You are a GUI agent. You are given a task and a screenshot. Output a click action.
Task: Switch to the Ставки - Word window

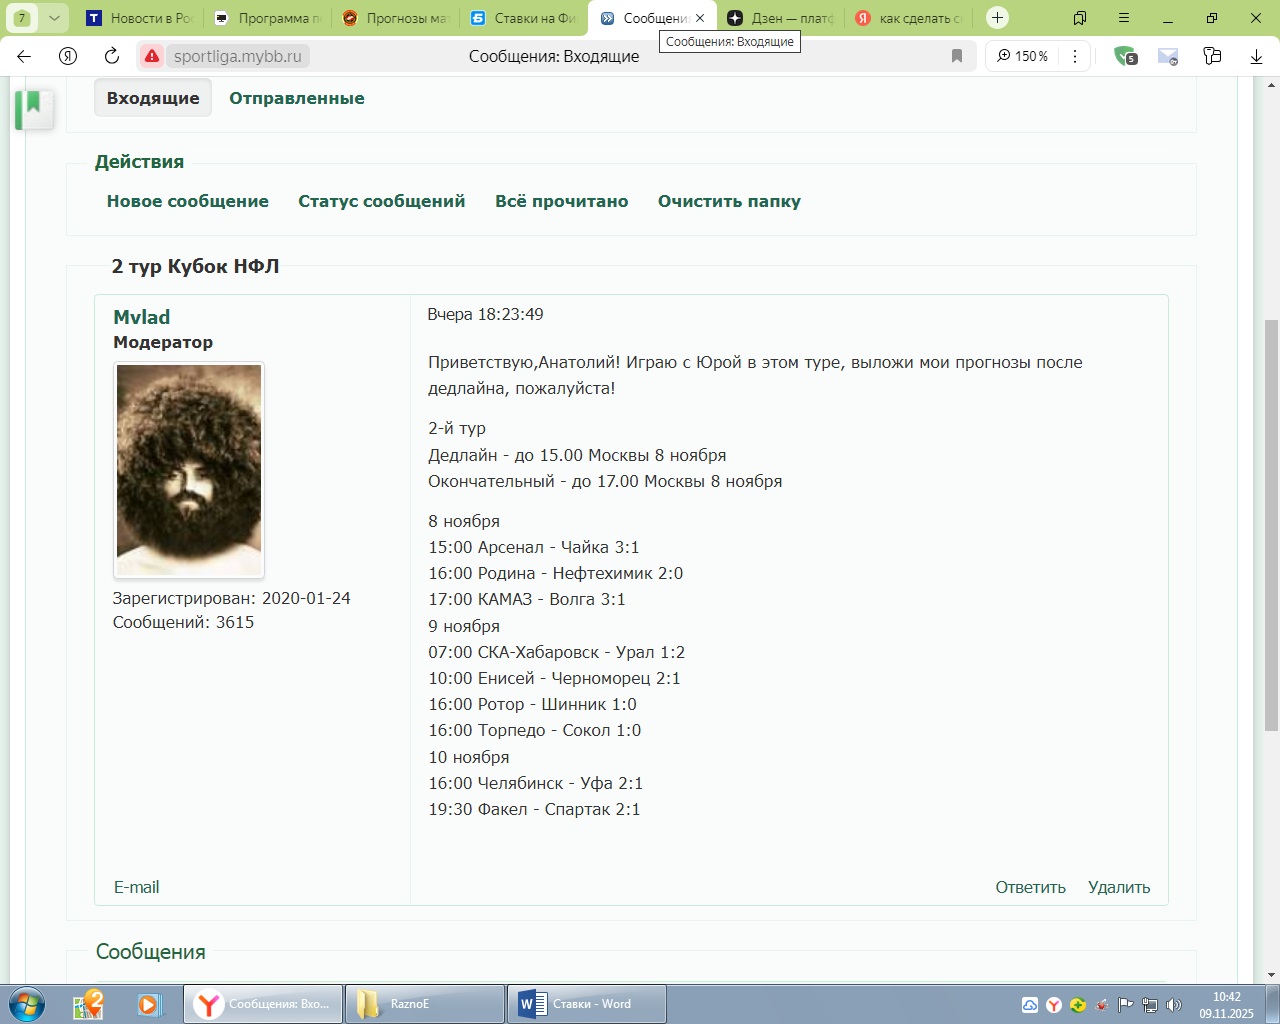coord(587,1004)
